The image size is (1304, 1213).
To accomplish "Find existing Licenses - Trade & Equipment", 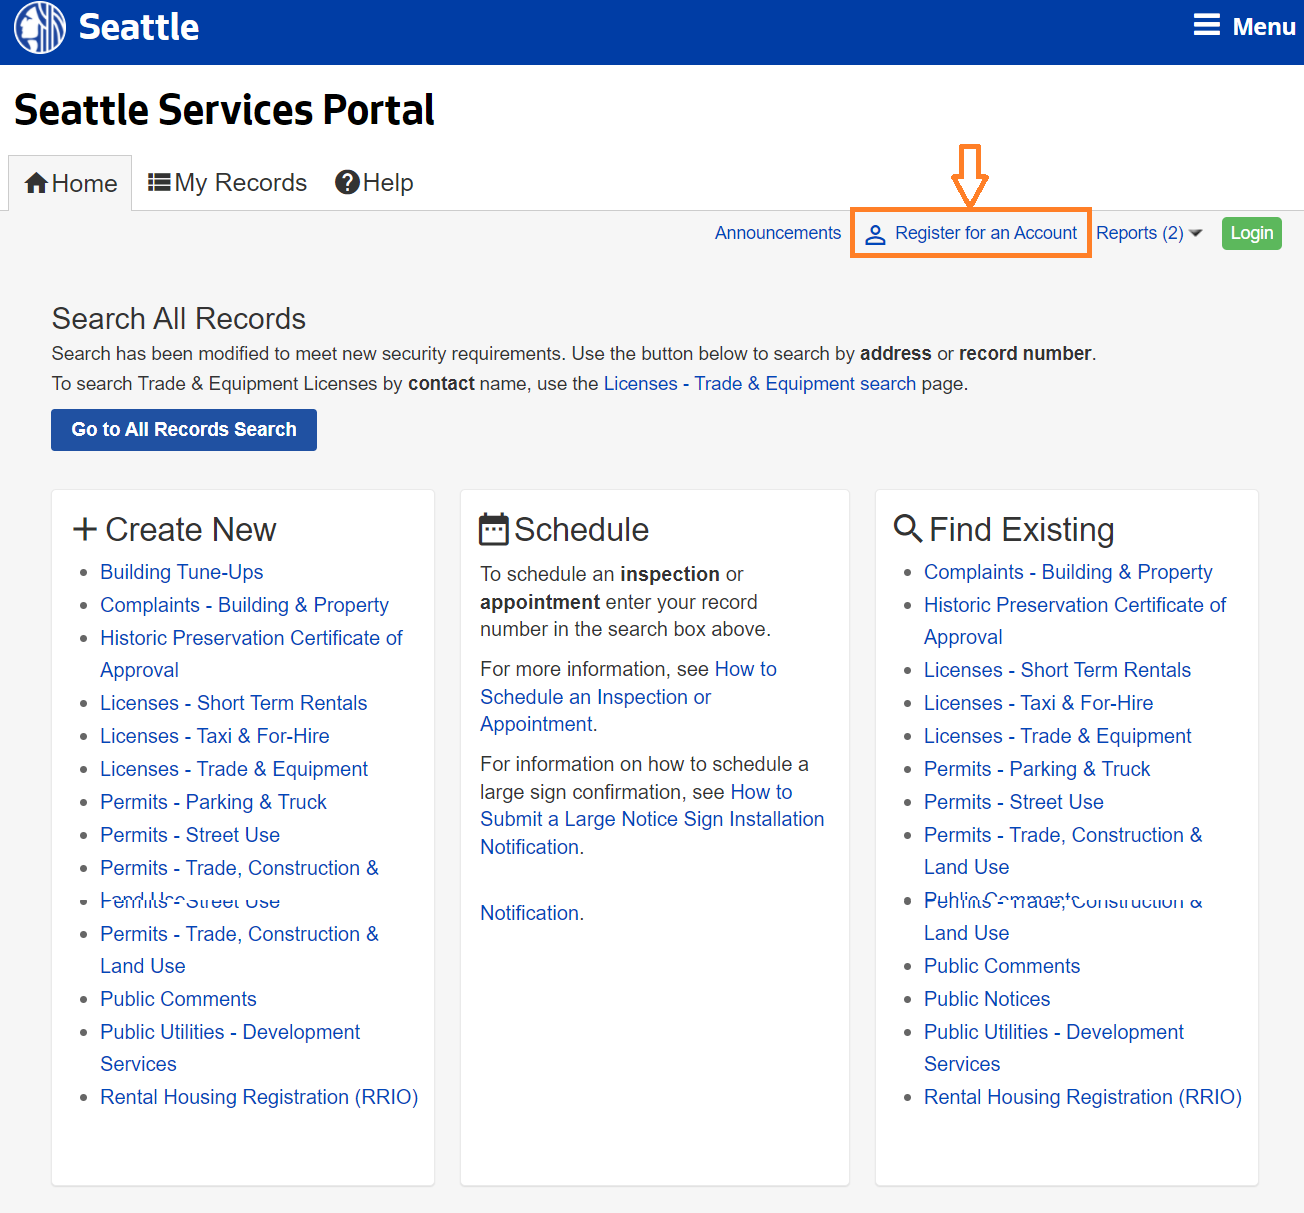I will pos(1058,736).
